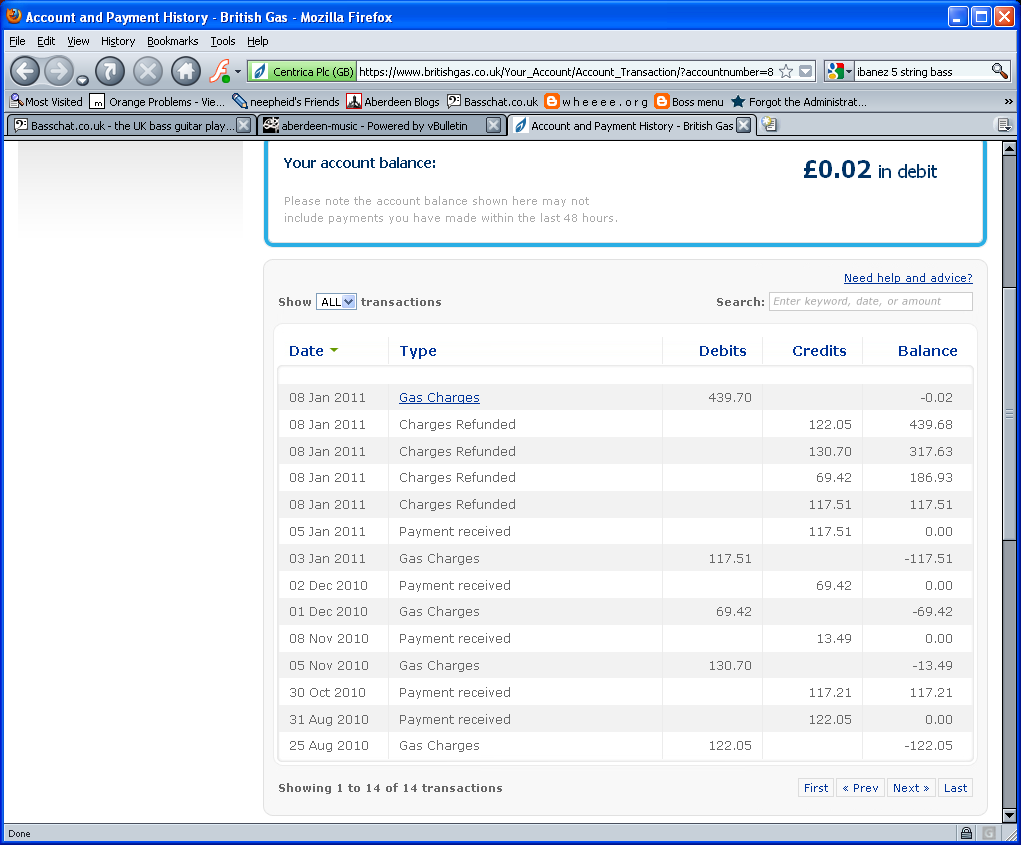Open the Basschat.co.uk bookmark
Screen dimensions: 1021x845
tap(492, 102)
